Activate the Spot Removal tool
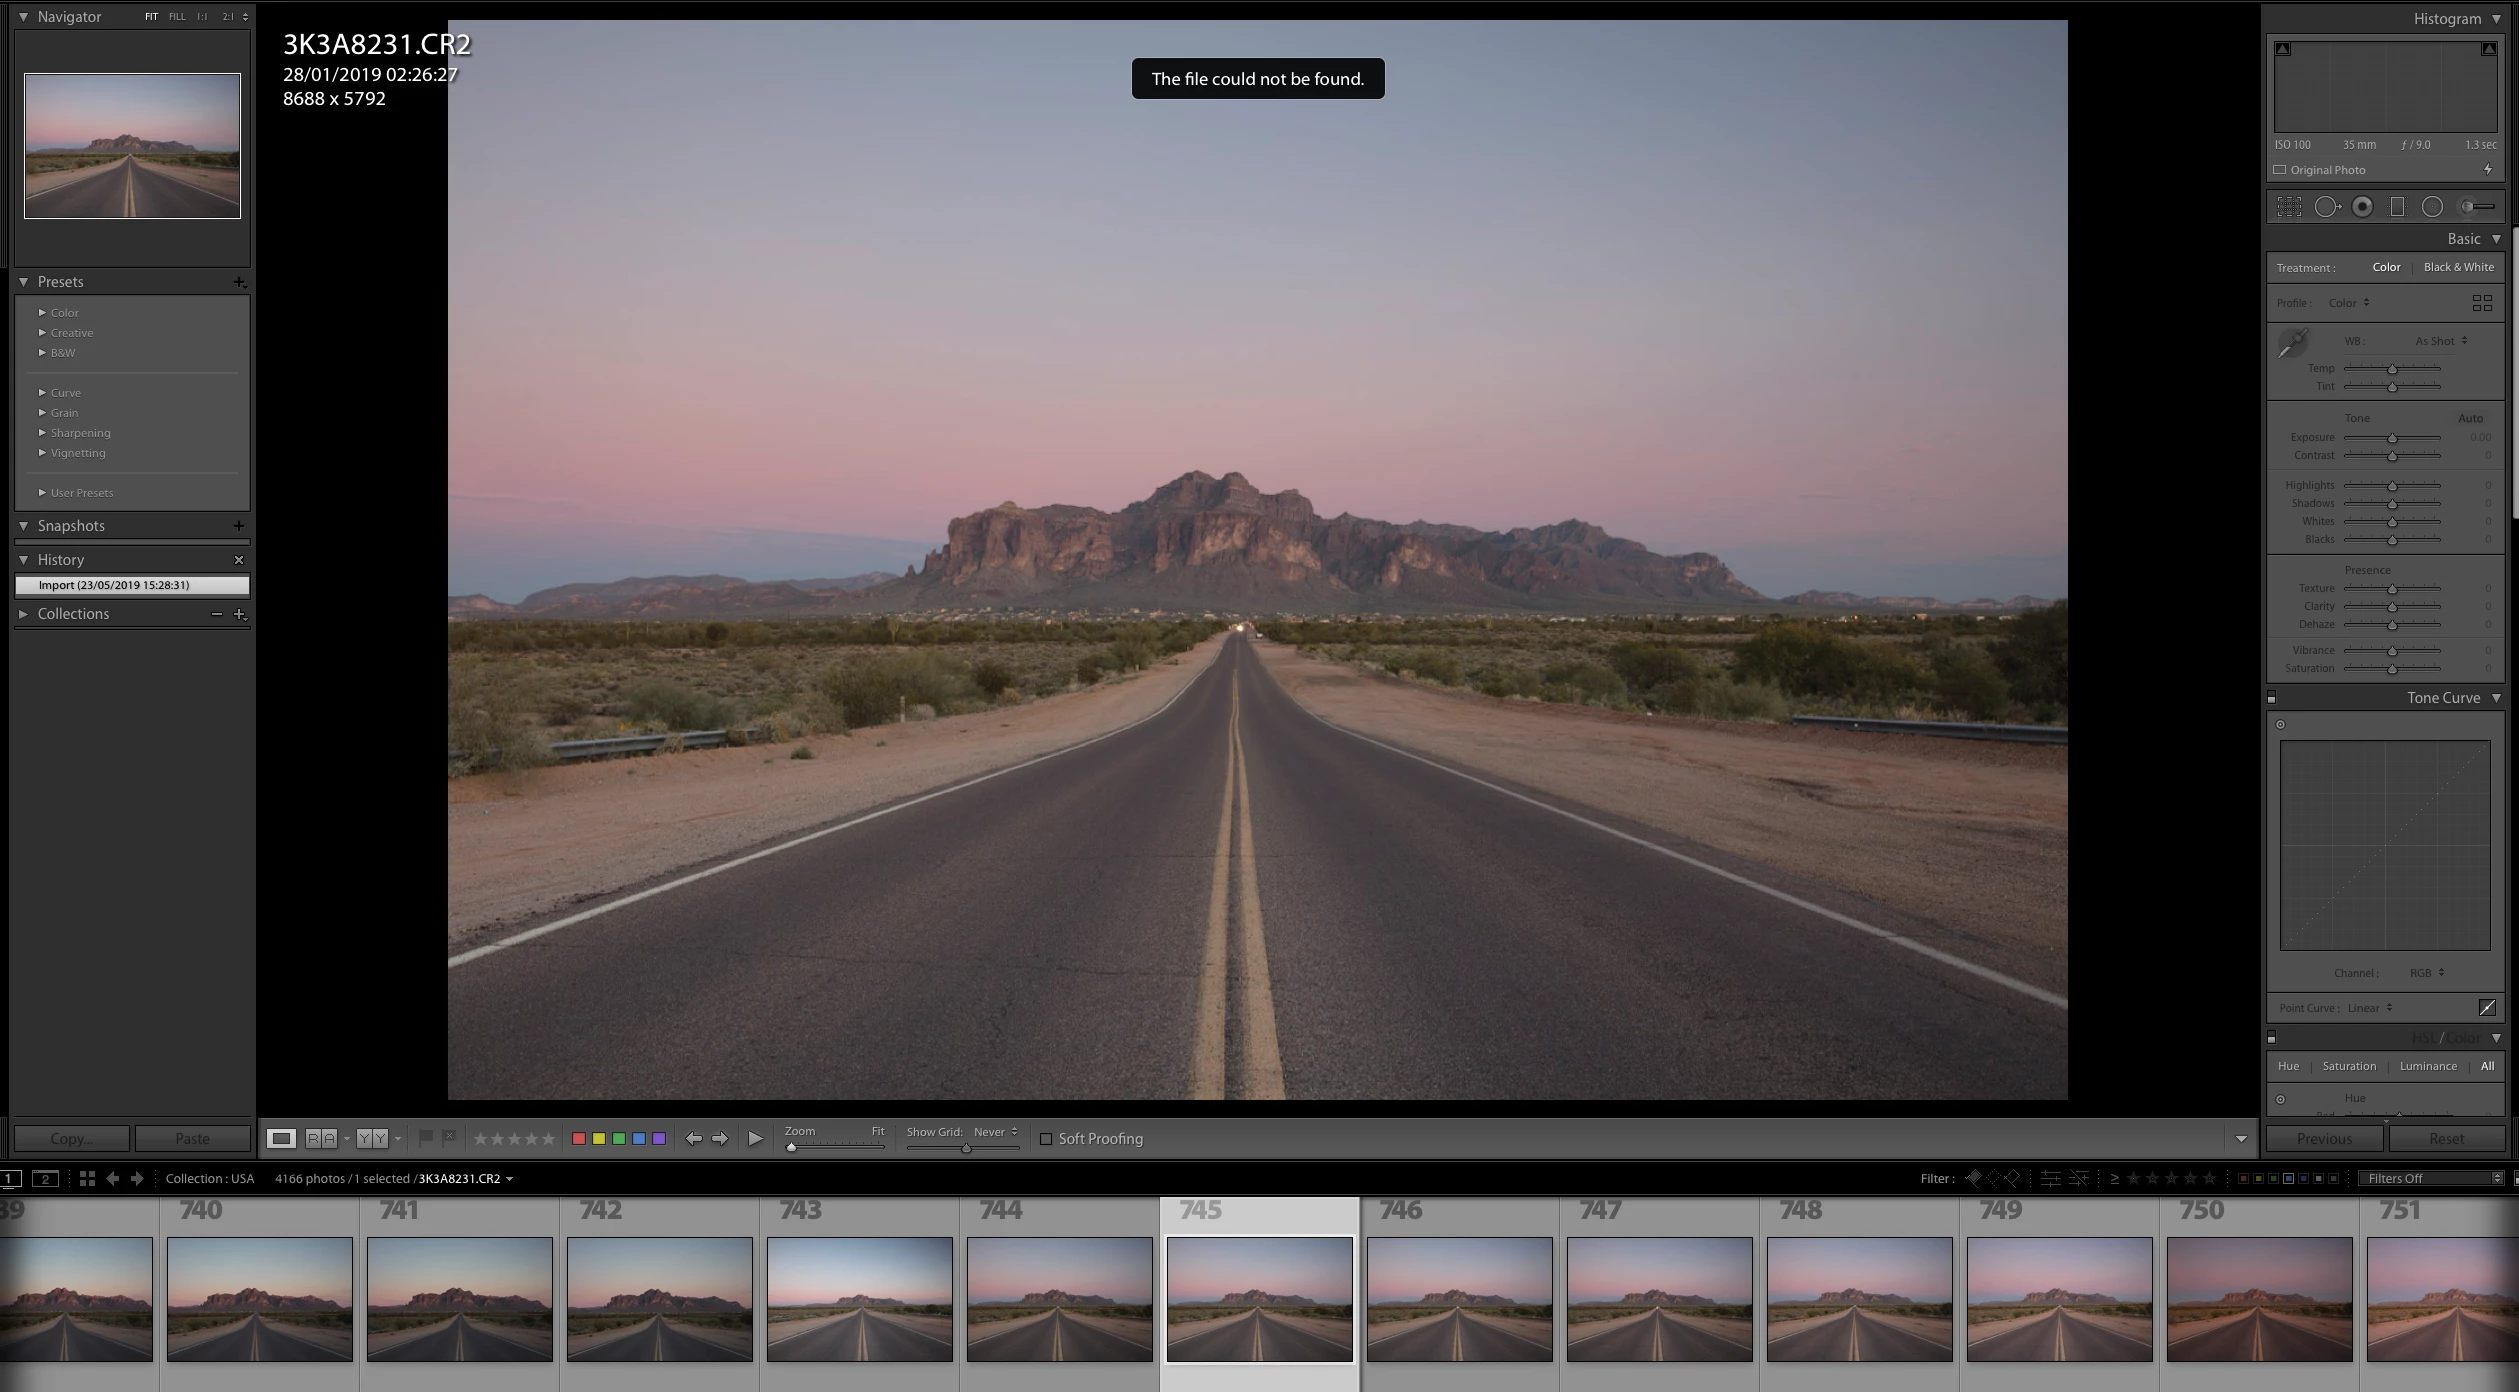The height and width of the screenshot is (1392, 2519). pyautogui.click(x=2326, y=207)
